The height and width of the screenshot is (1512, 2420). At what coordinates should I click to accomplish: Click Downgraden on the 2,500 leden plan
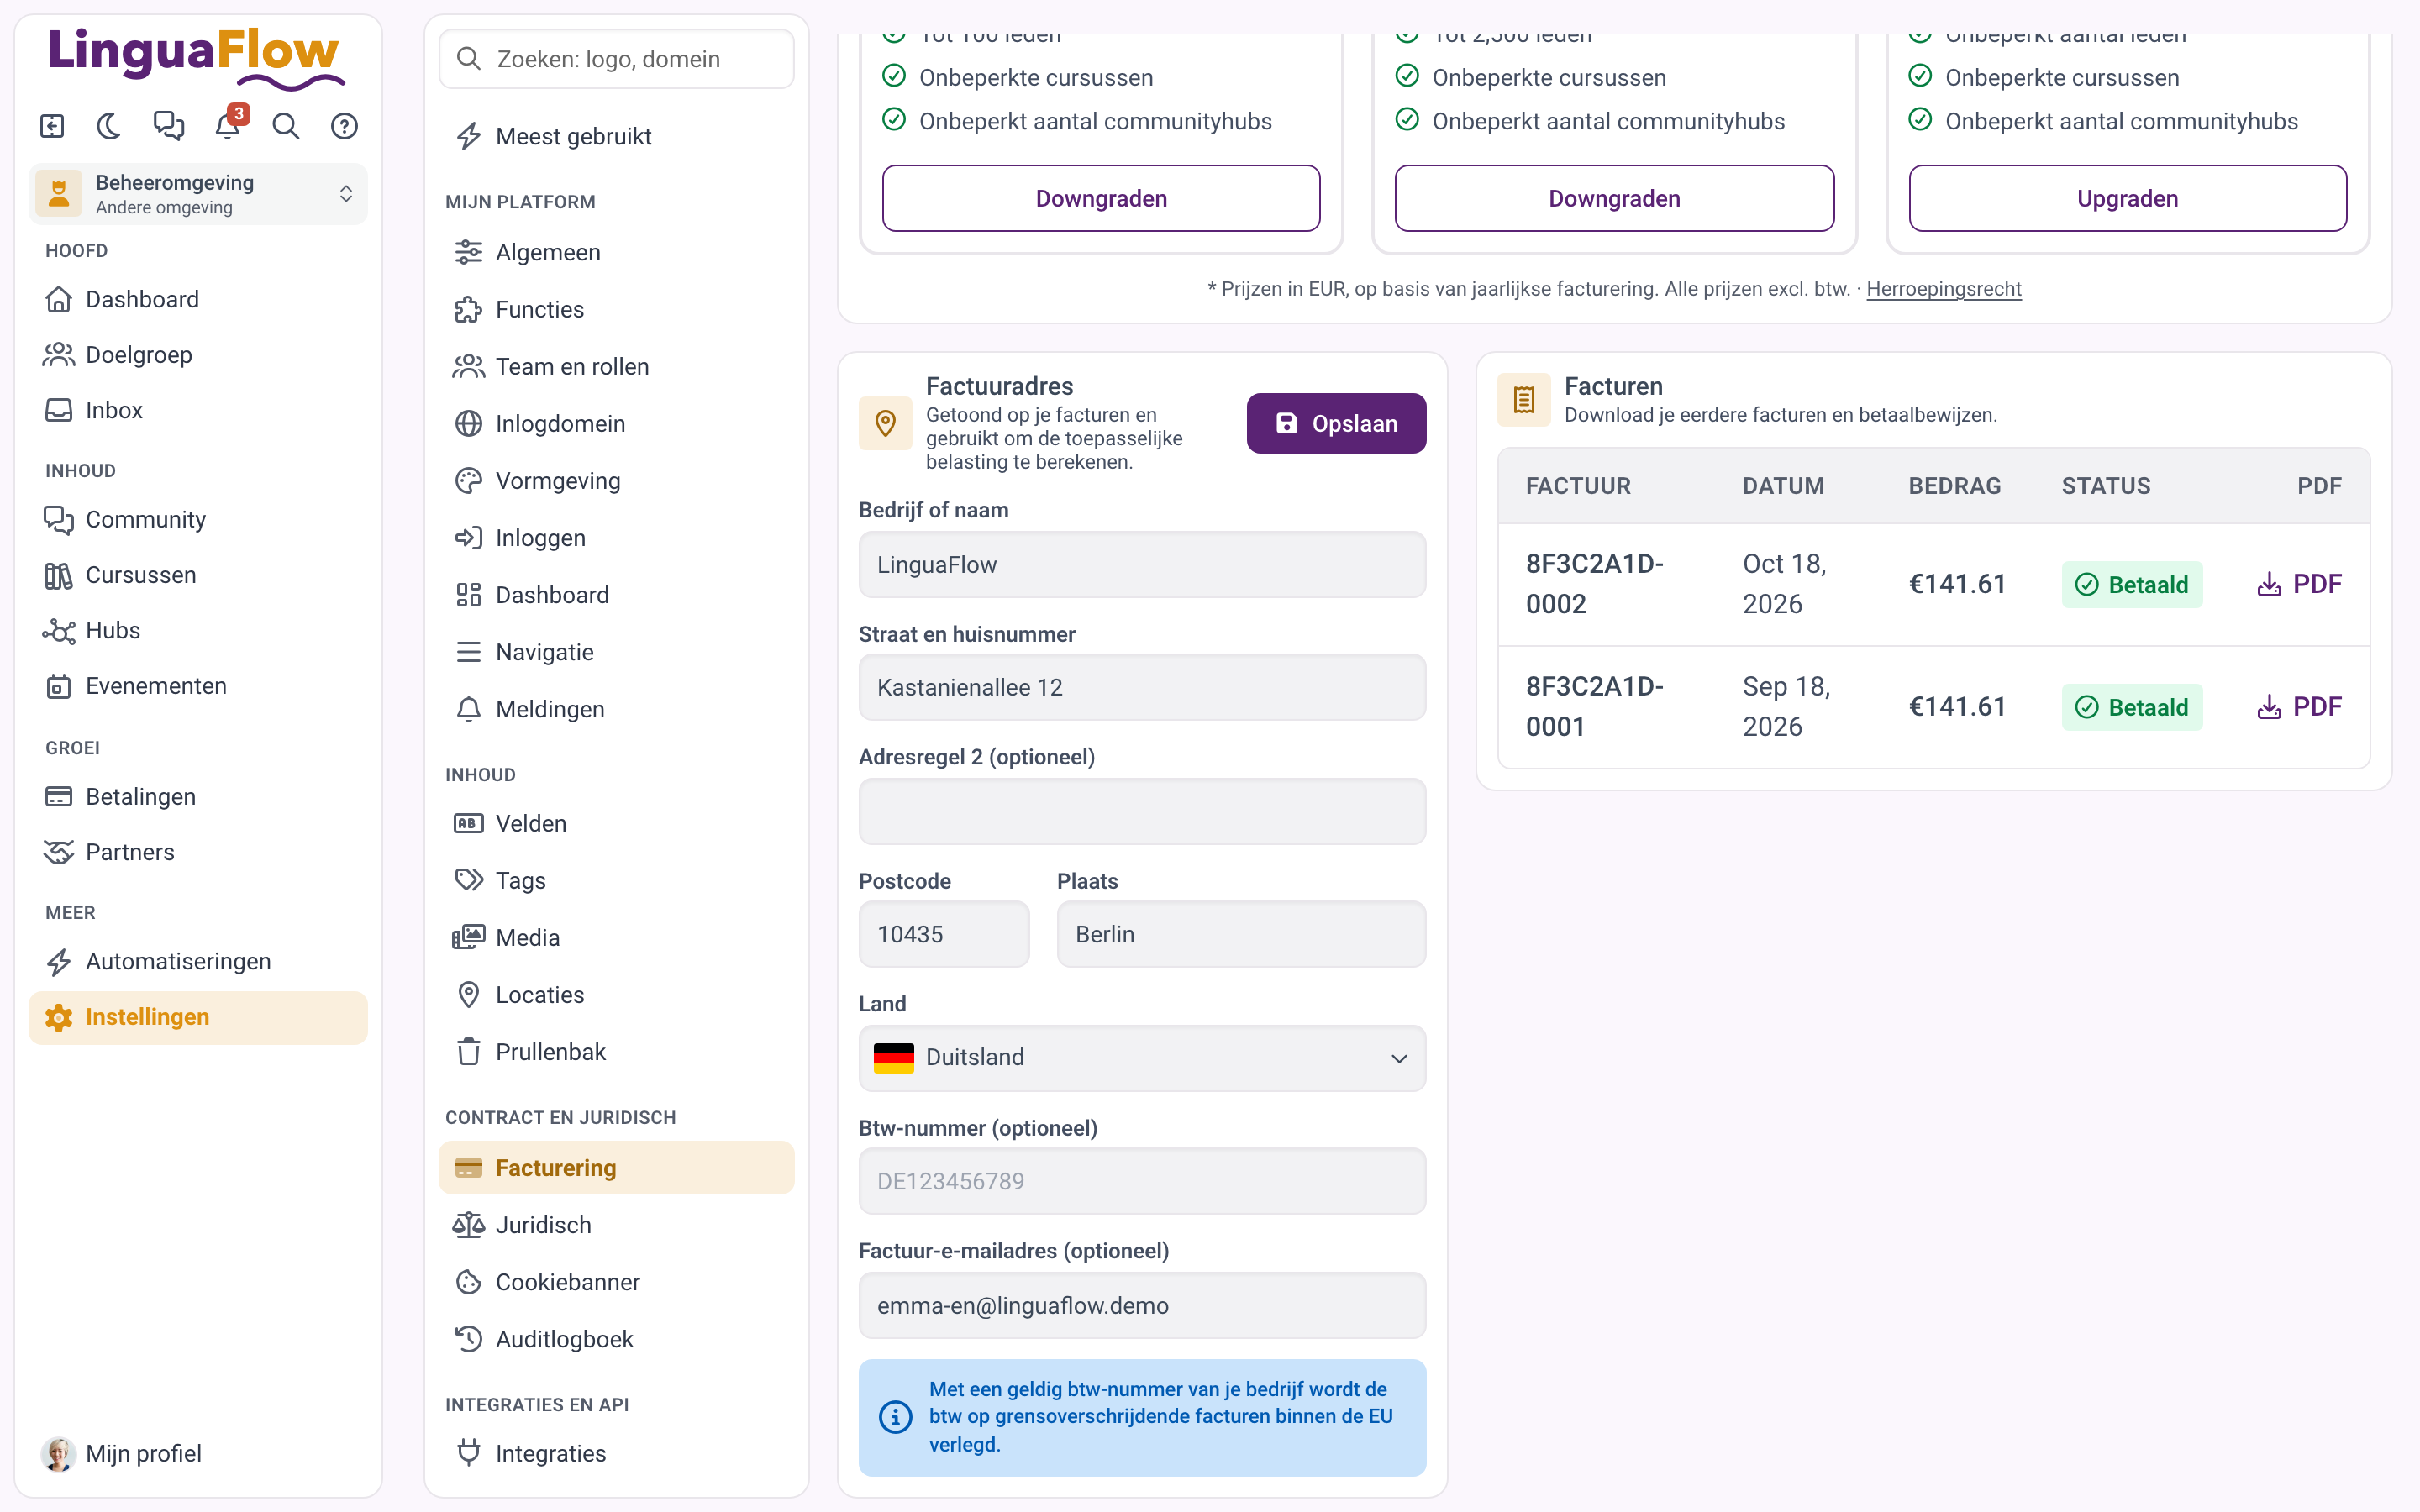click(x=1614, y=199)
